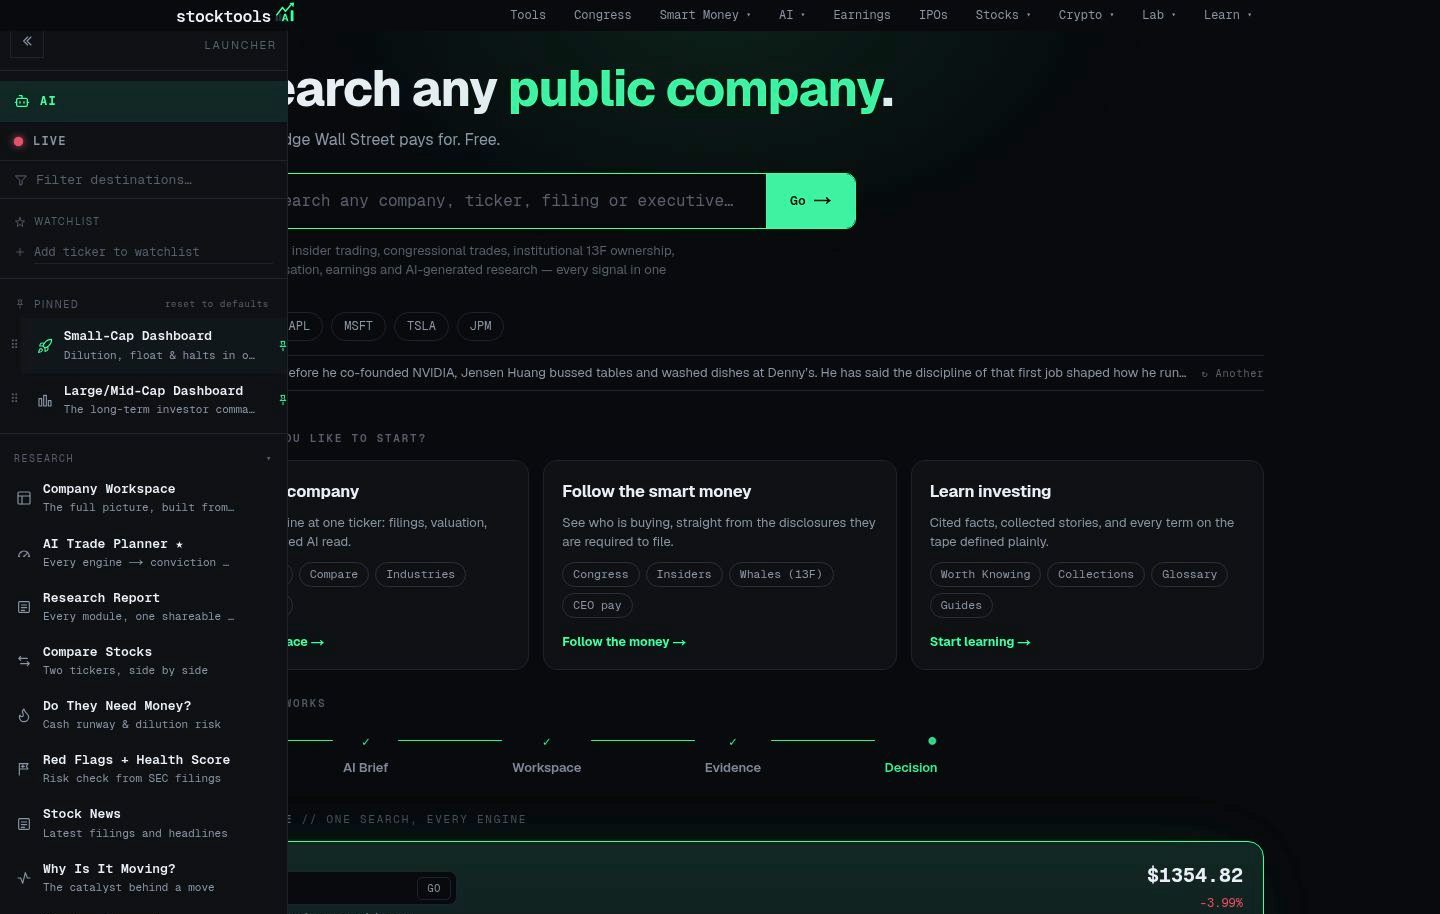The height and width of the screenshot is (914, 1440).
Task: Click the Evidence step checkmark
Action: click(733, 742)
